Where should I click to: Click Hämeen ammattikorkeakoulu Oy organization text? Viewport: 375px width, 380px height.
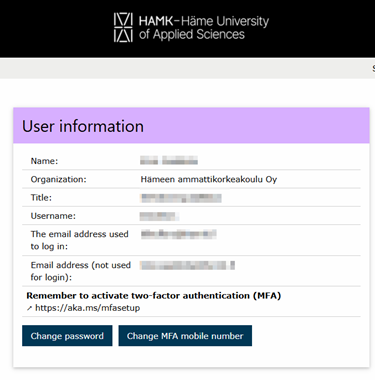[209, 179]
